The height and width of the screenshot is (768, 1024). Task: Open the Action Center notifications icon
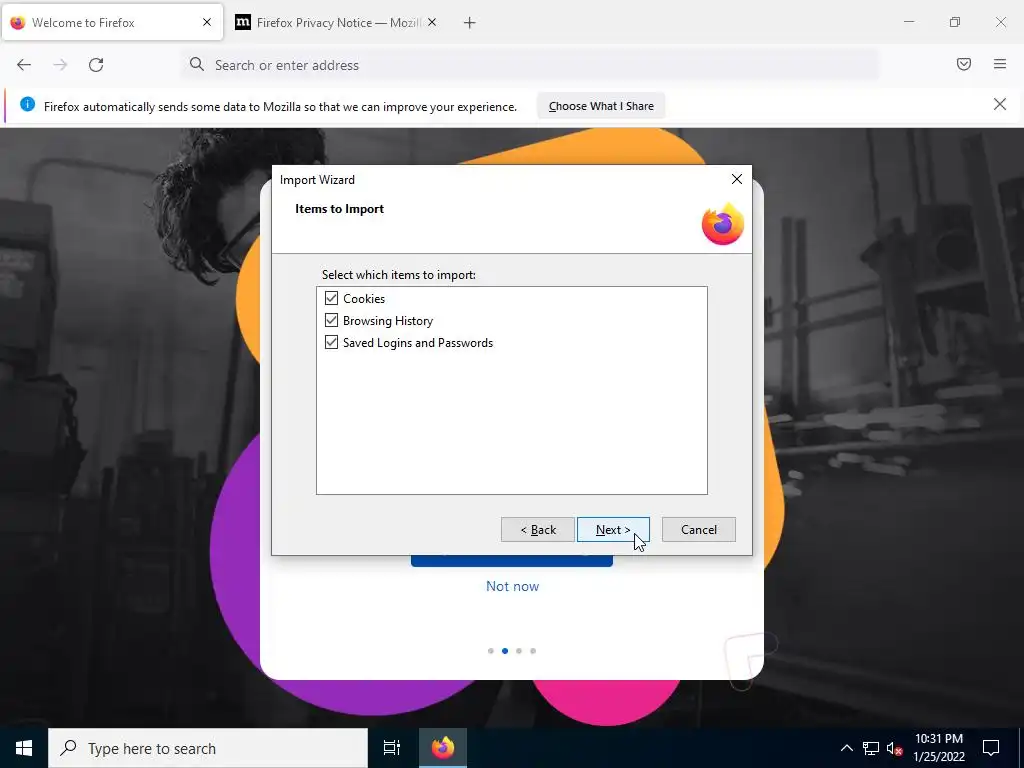point(991,748)
